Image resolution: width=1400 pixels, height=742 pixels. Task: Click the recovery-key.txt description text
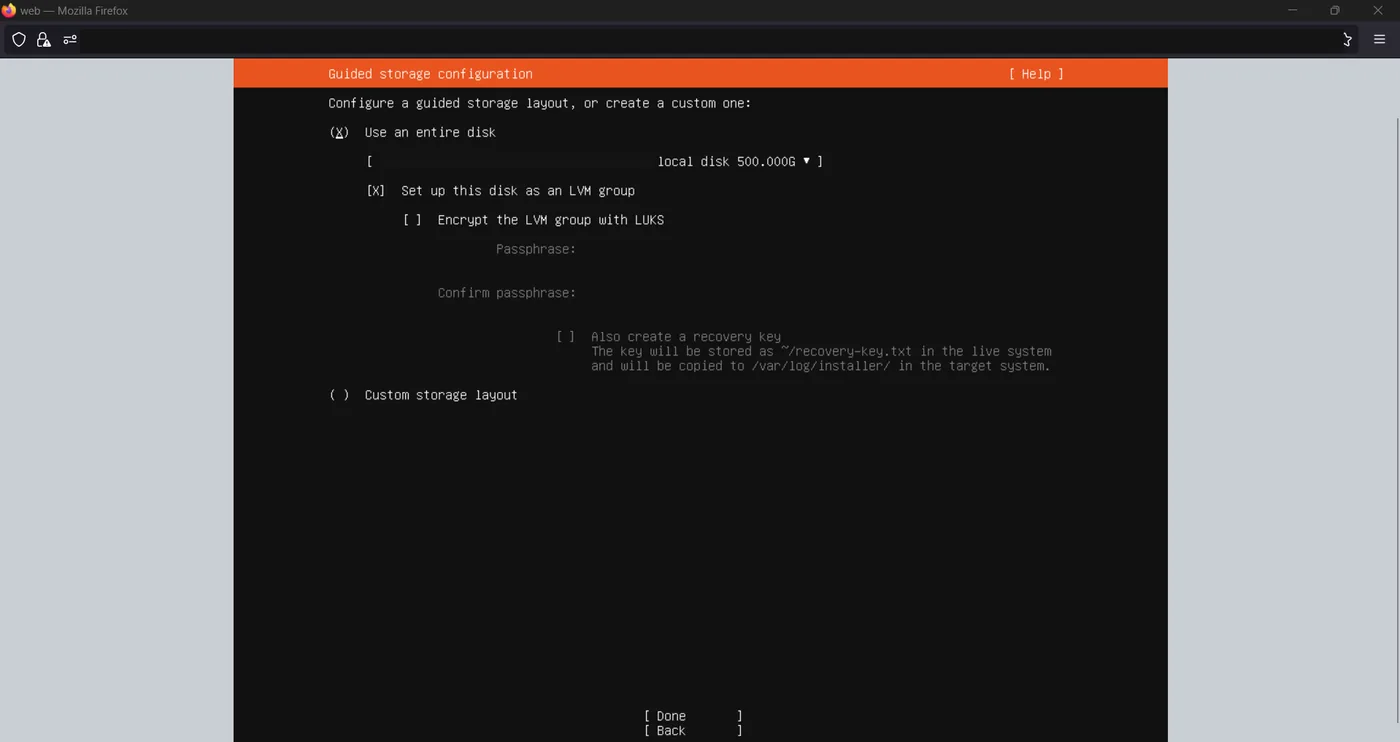(821, 359)
